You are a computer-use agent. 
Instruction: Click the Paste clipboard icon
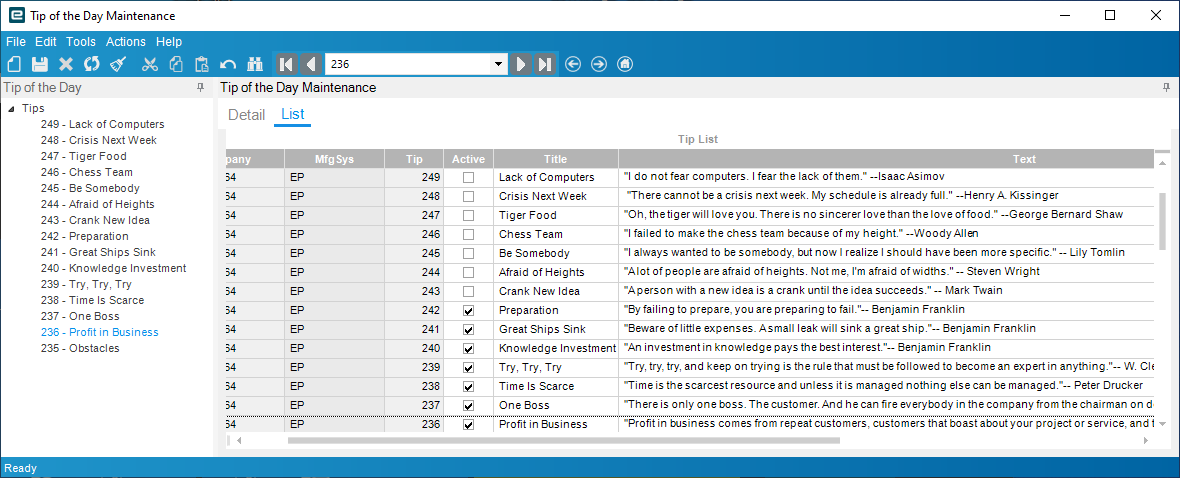click(201, 64)
